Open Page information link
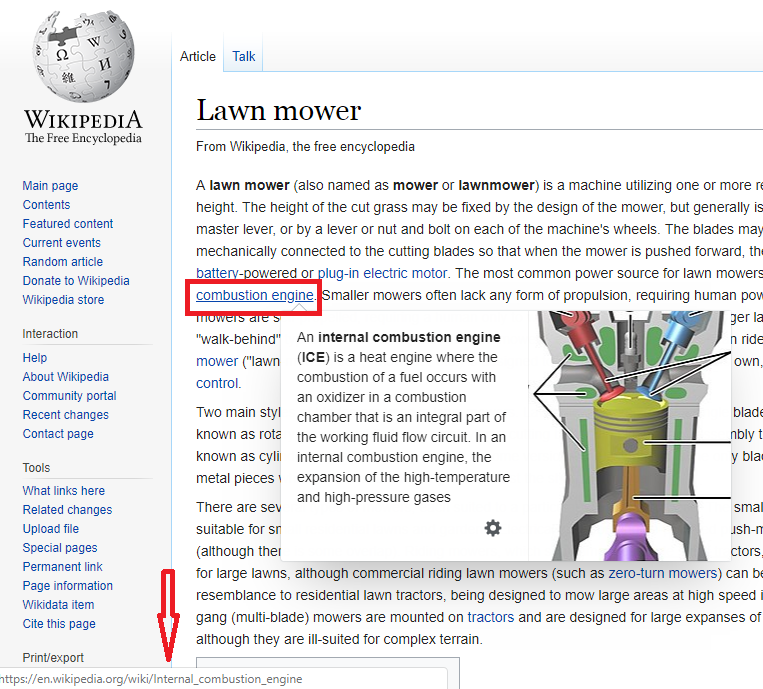Screen dimensions: 763x689 point(68,585)
